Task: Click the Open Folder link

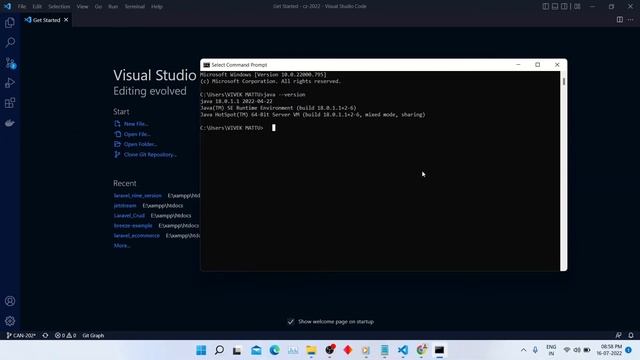Action: (140, 144)
